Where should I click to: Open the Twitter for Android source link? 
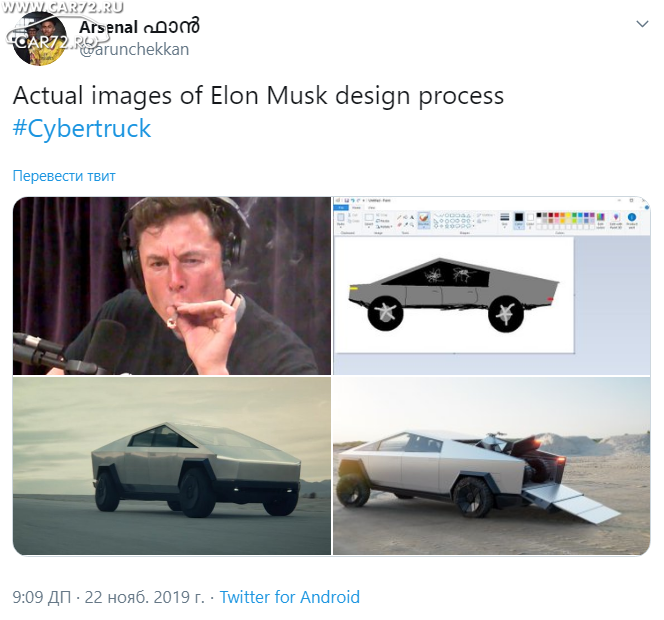tap(290, 597)
